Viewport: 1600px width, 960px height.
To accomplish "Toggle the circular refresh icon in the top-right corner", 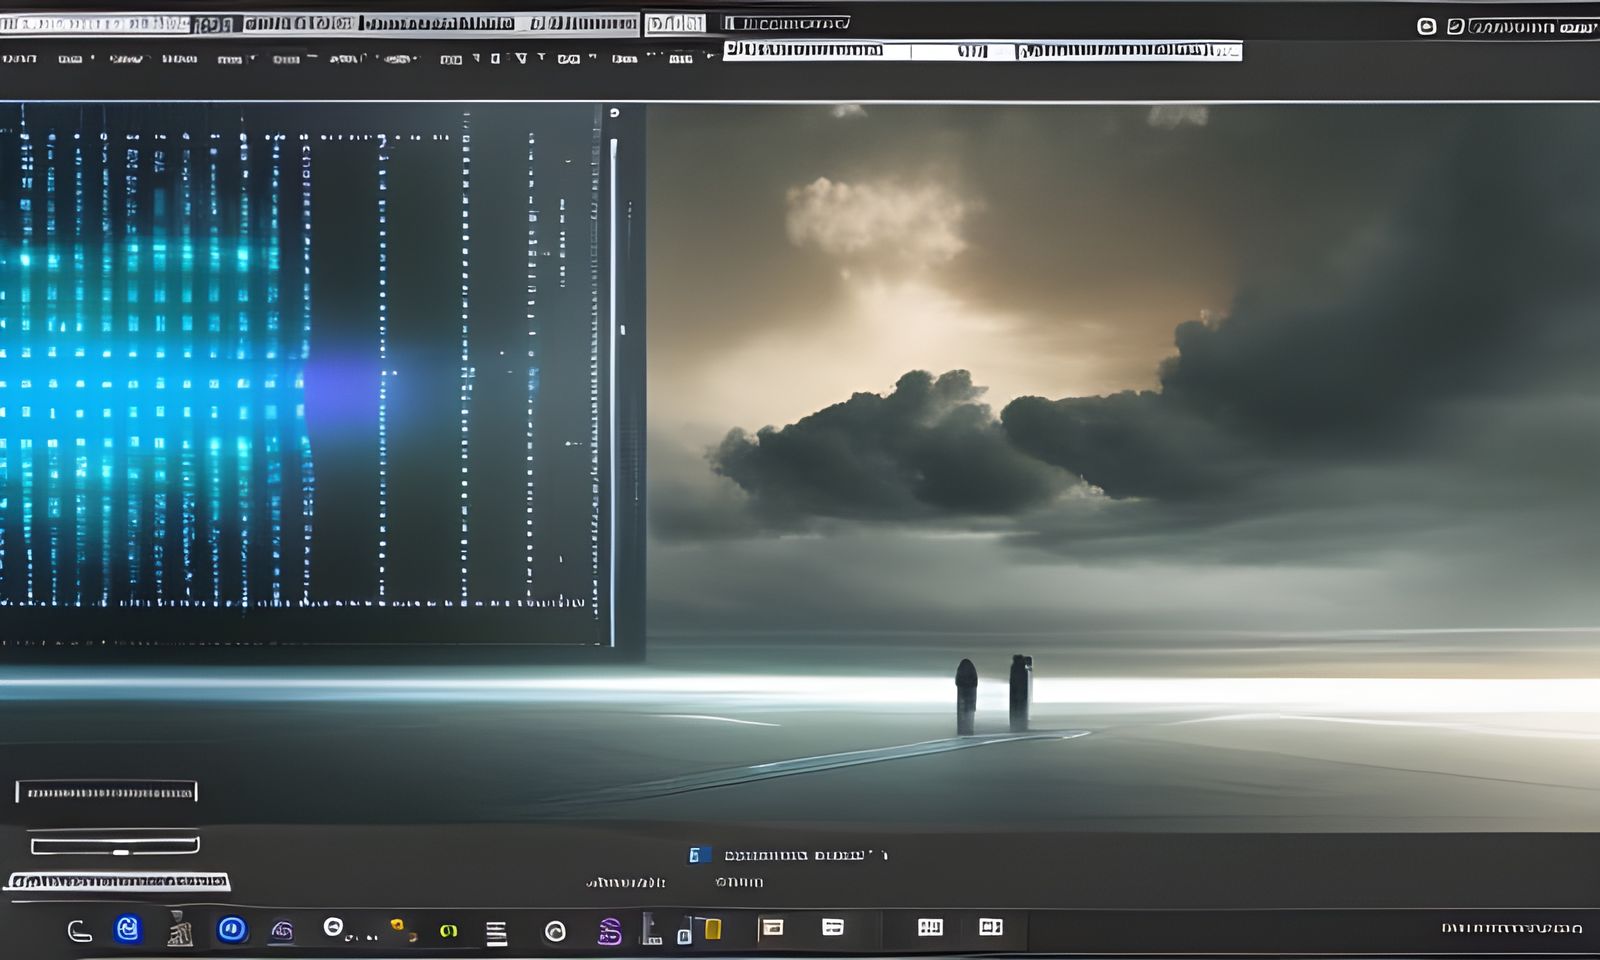I will pyautogui.click(x=1425, y=26).
